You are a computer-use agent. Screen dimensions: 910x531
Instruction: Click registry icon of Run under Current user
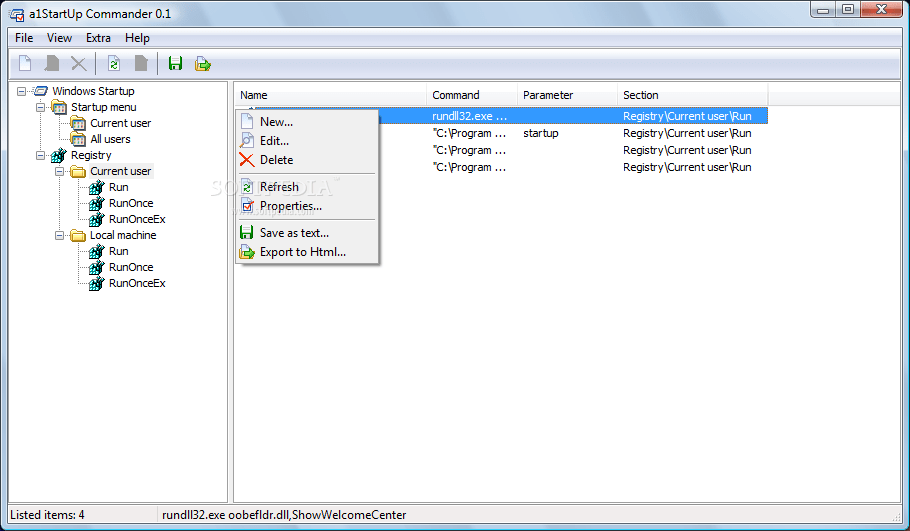(96, 187)
